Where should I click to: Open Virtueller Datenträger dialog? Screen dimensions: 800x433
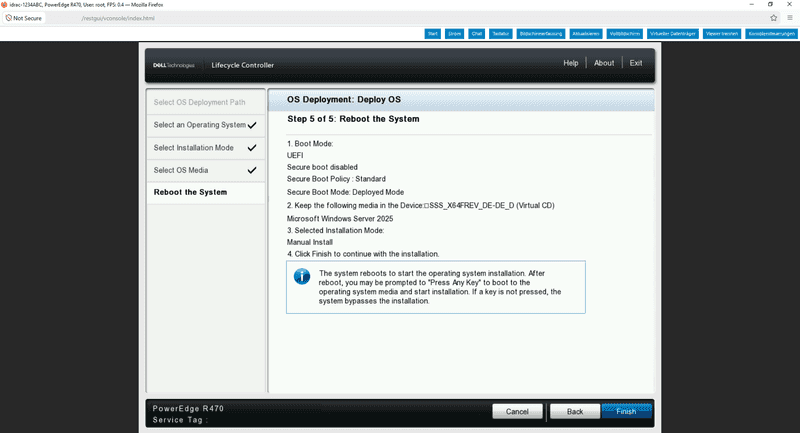tap(673, 34)
